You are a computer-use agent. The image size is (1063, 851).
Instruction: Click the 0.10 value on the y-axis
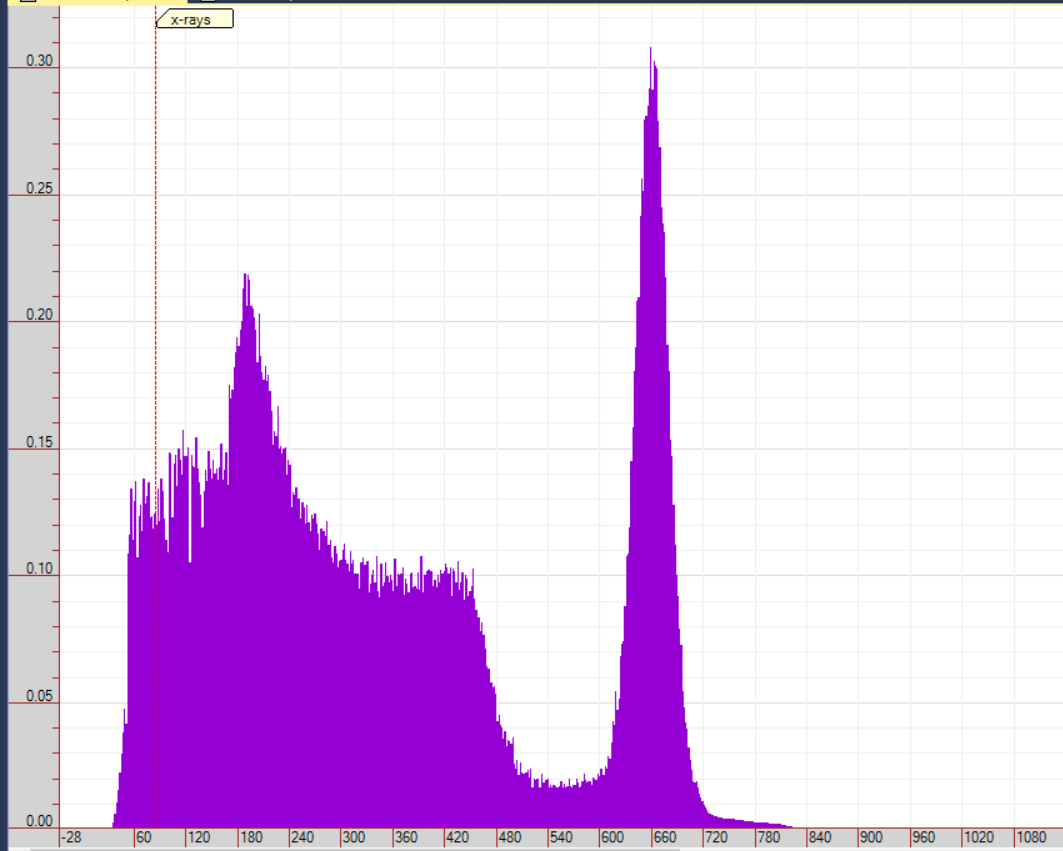(39, 569)
